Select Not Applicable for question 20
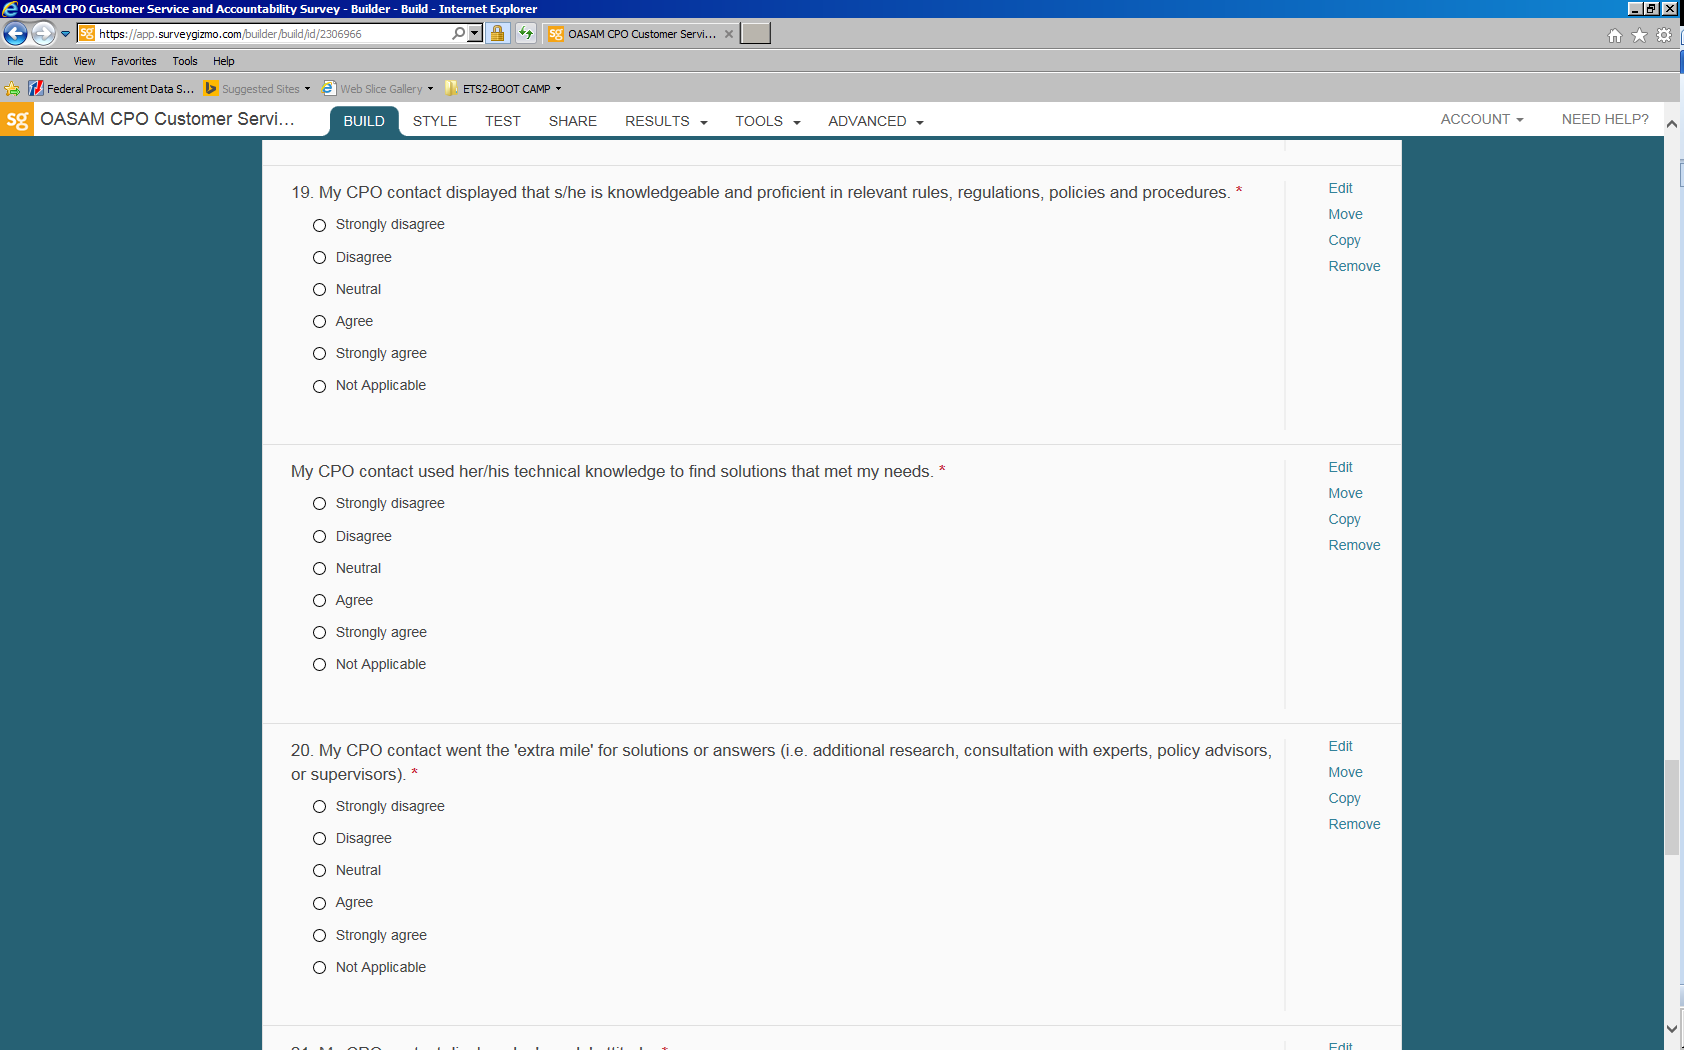 click(320, 968)
